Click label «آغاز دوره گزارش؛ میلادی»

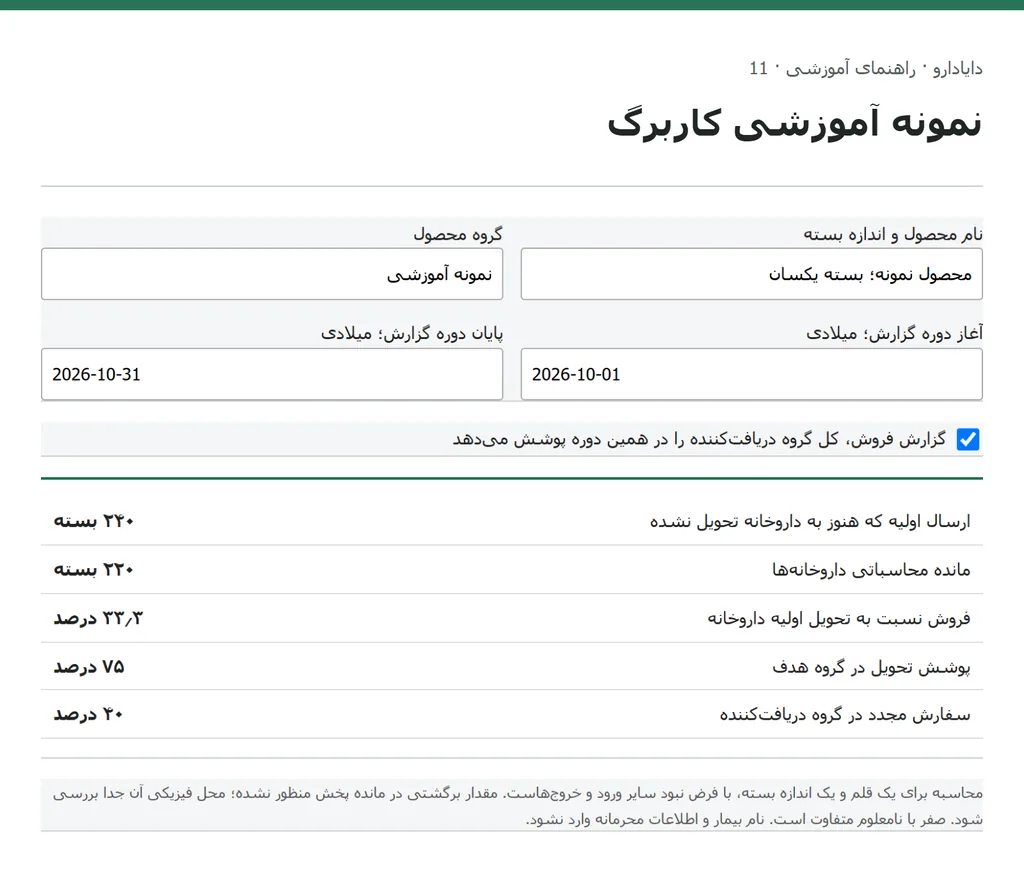894,334
